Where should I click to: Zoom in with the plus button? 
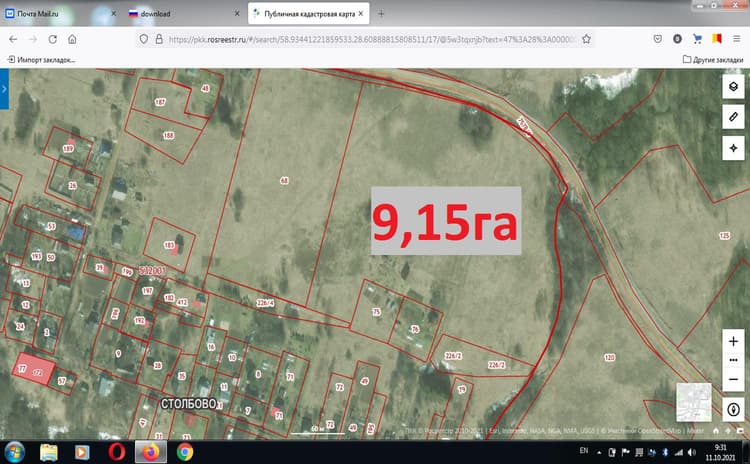click(x=733, y=341)
